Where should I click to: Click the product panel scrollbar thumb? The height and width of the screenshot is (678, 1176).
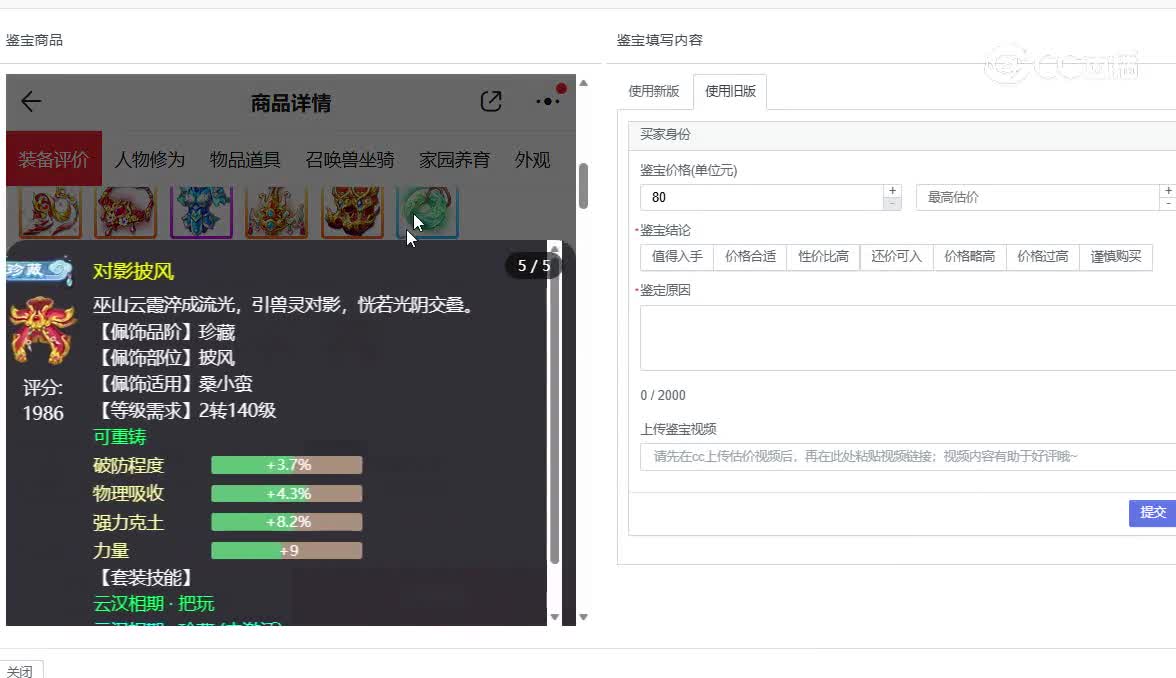pos(584,185)
